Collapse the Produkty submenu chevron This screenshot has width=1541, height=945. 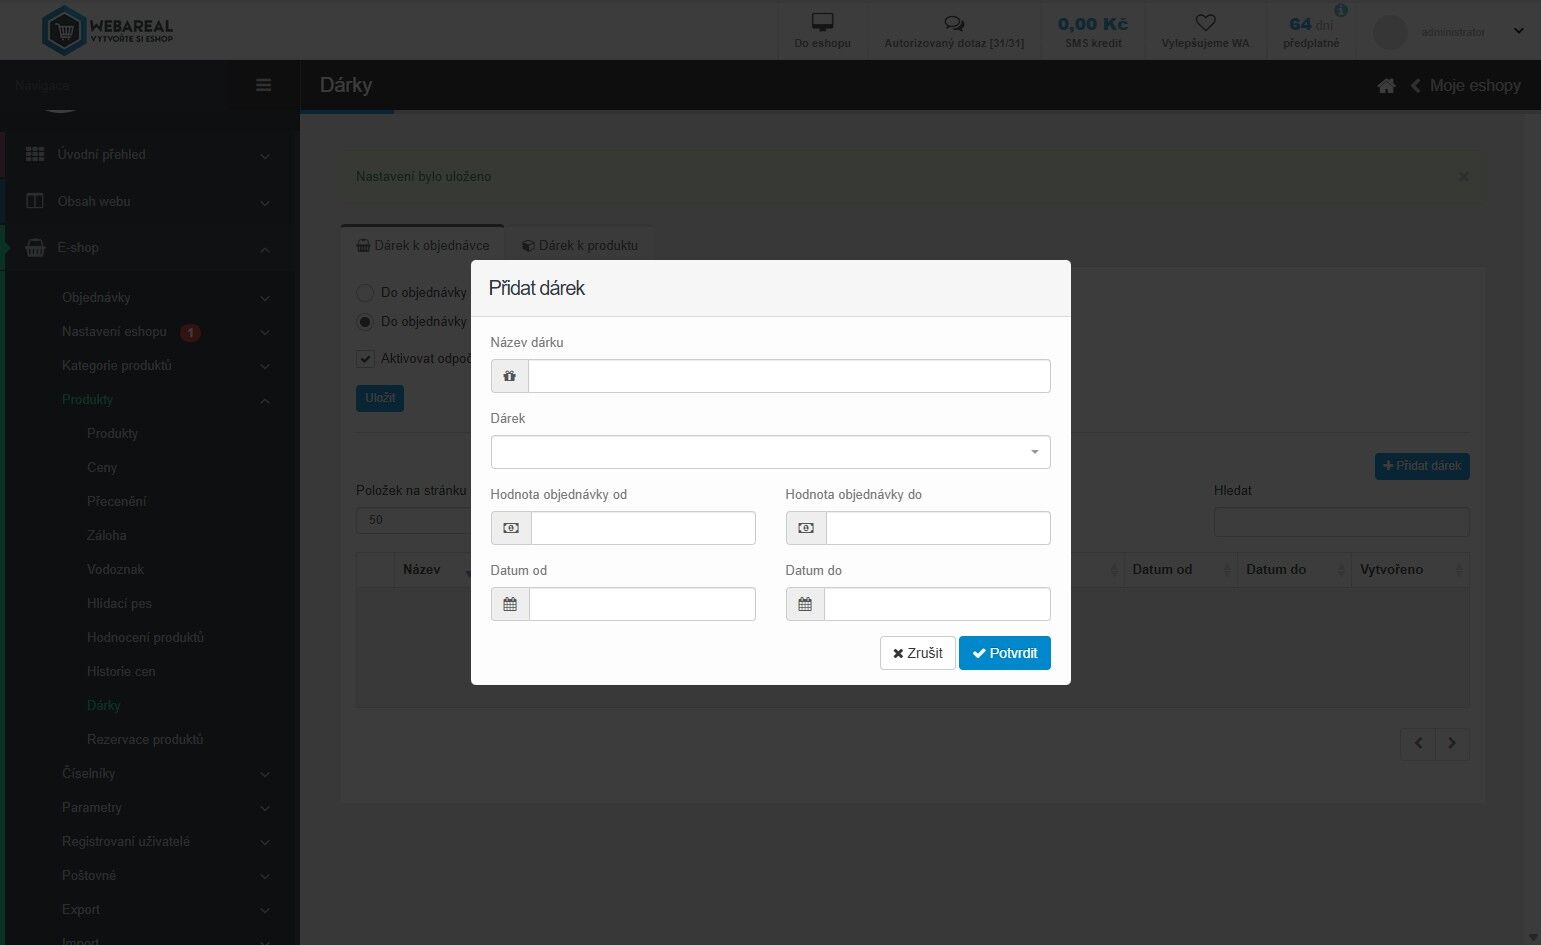265,400
